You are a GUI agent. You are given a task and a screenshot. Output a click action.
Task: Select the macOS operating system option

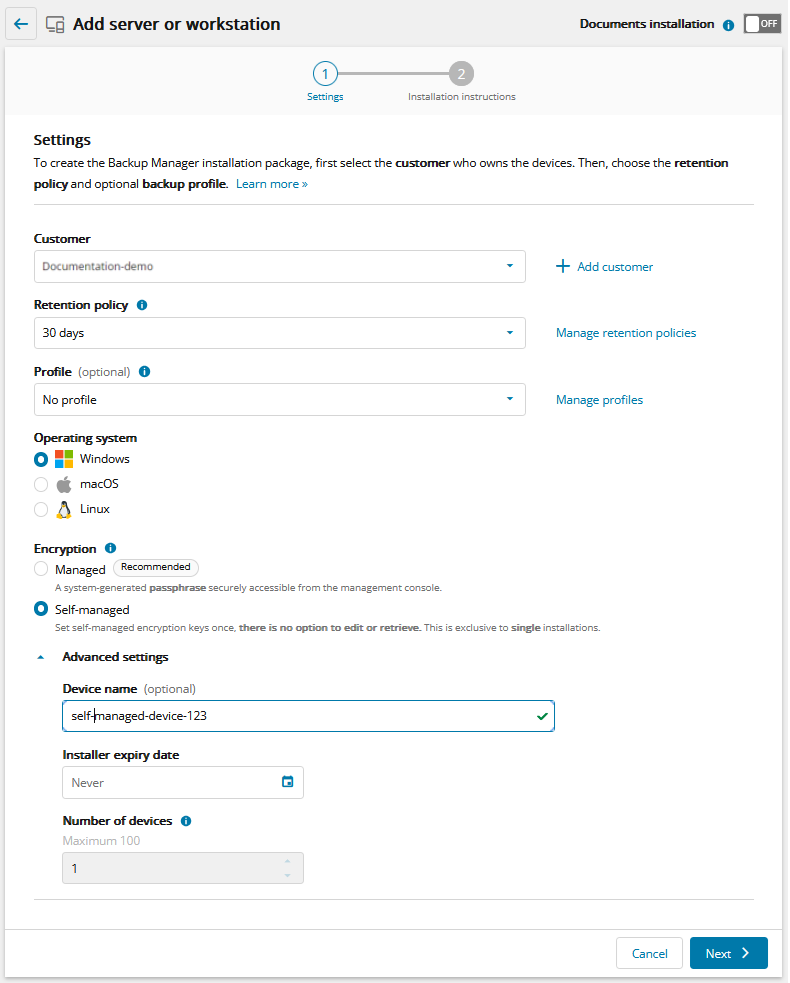click(41, 485)
